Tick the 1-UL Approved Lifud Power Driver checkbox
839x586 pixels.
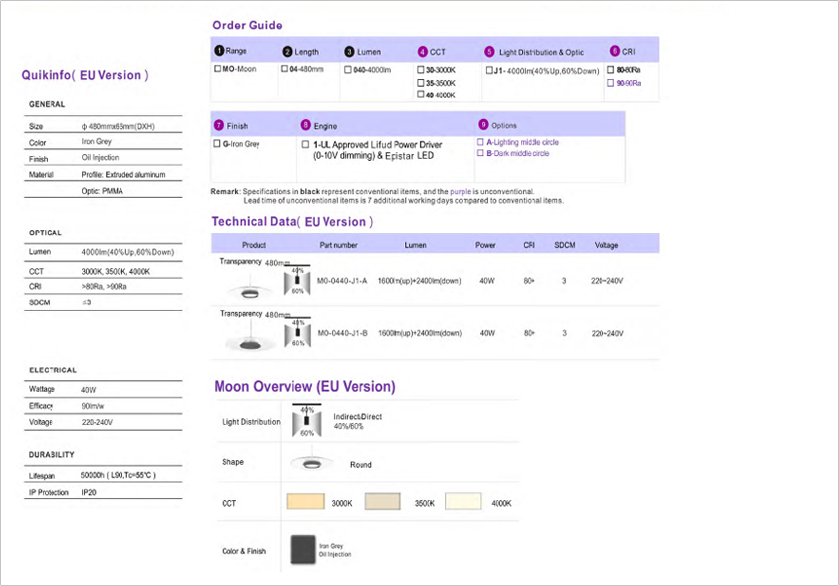[305, 145]
